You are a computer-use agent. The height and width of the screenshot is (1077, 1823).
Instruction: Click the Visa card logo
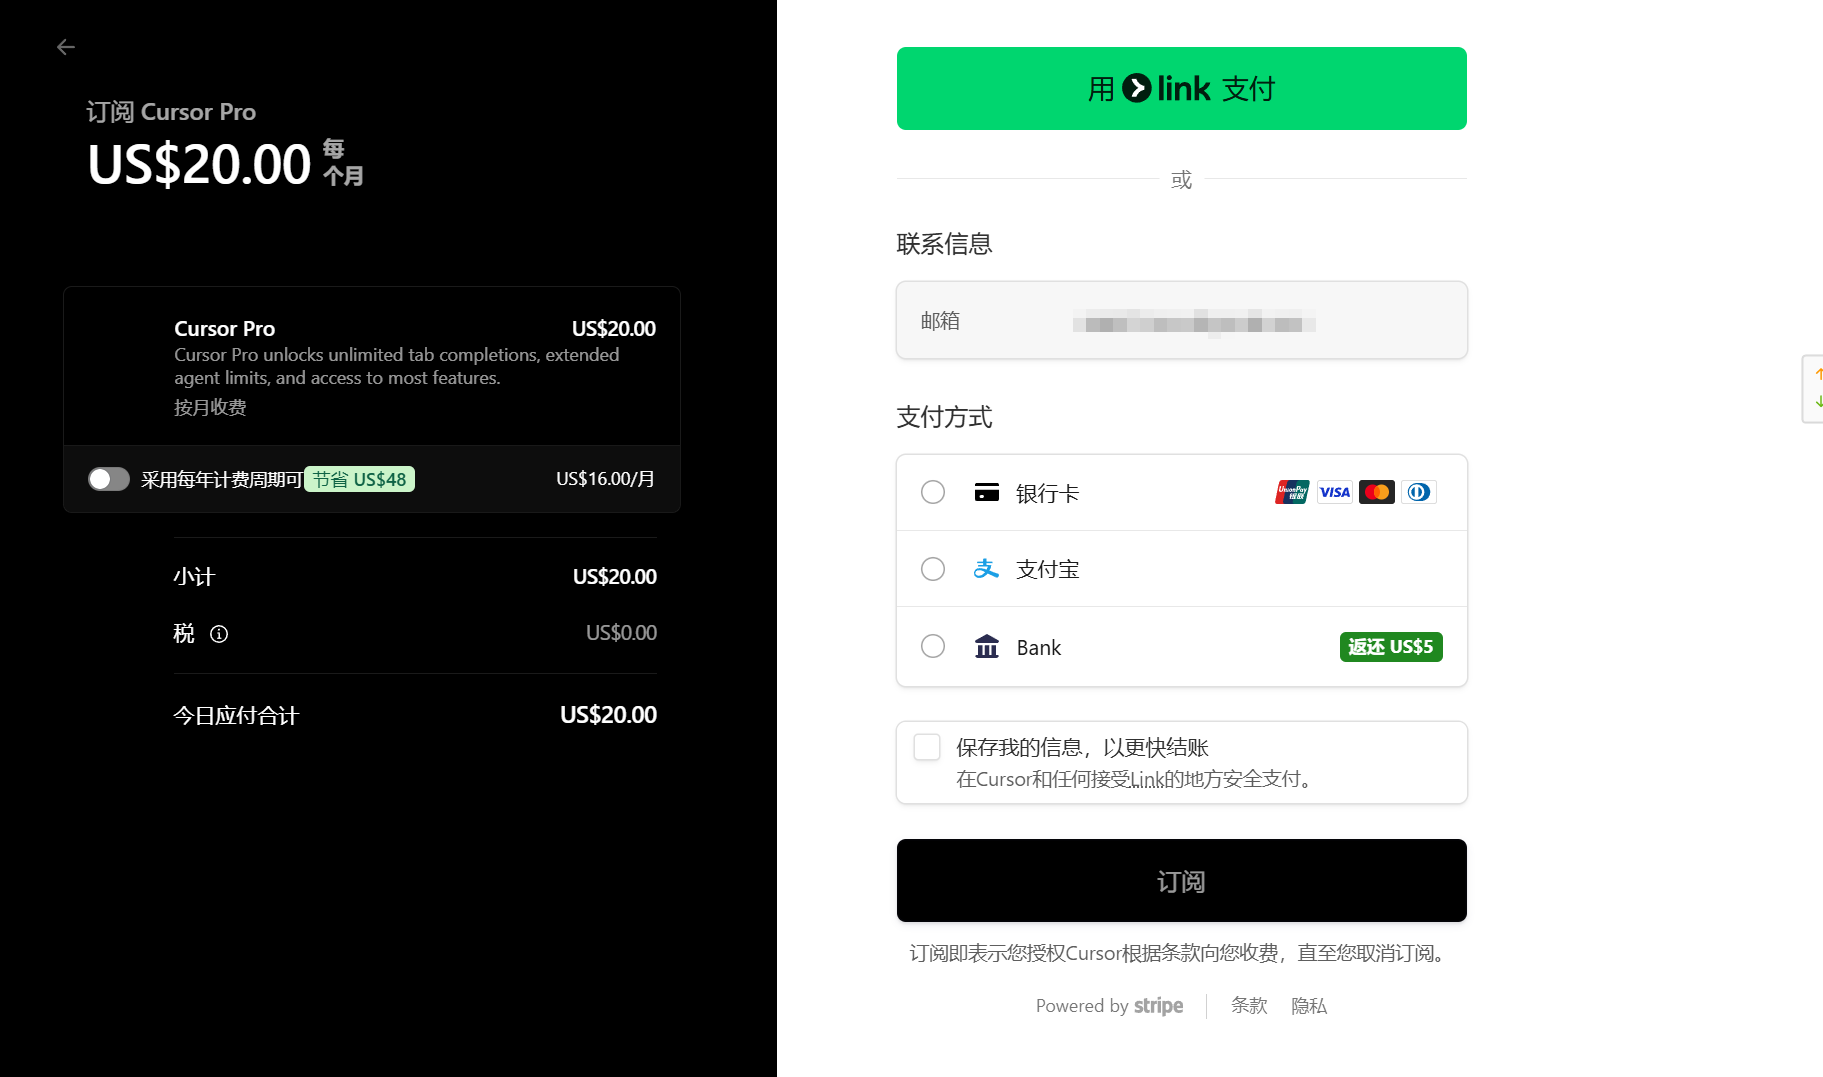point(1334,492)
